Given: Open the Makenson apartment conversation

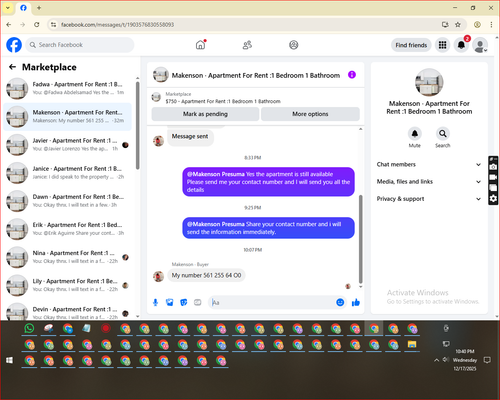Looking at the screenshot, I should 67,117.
